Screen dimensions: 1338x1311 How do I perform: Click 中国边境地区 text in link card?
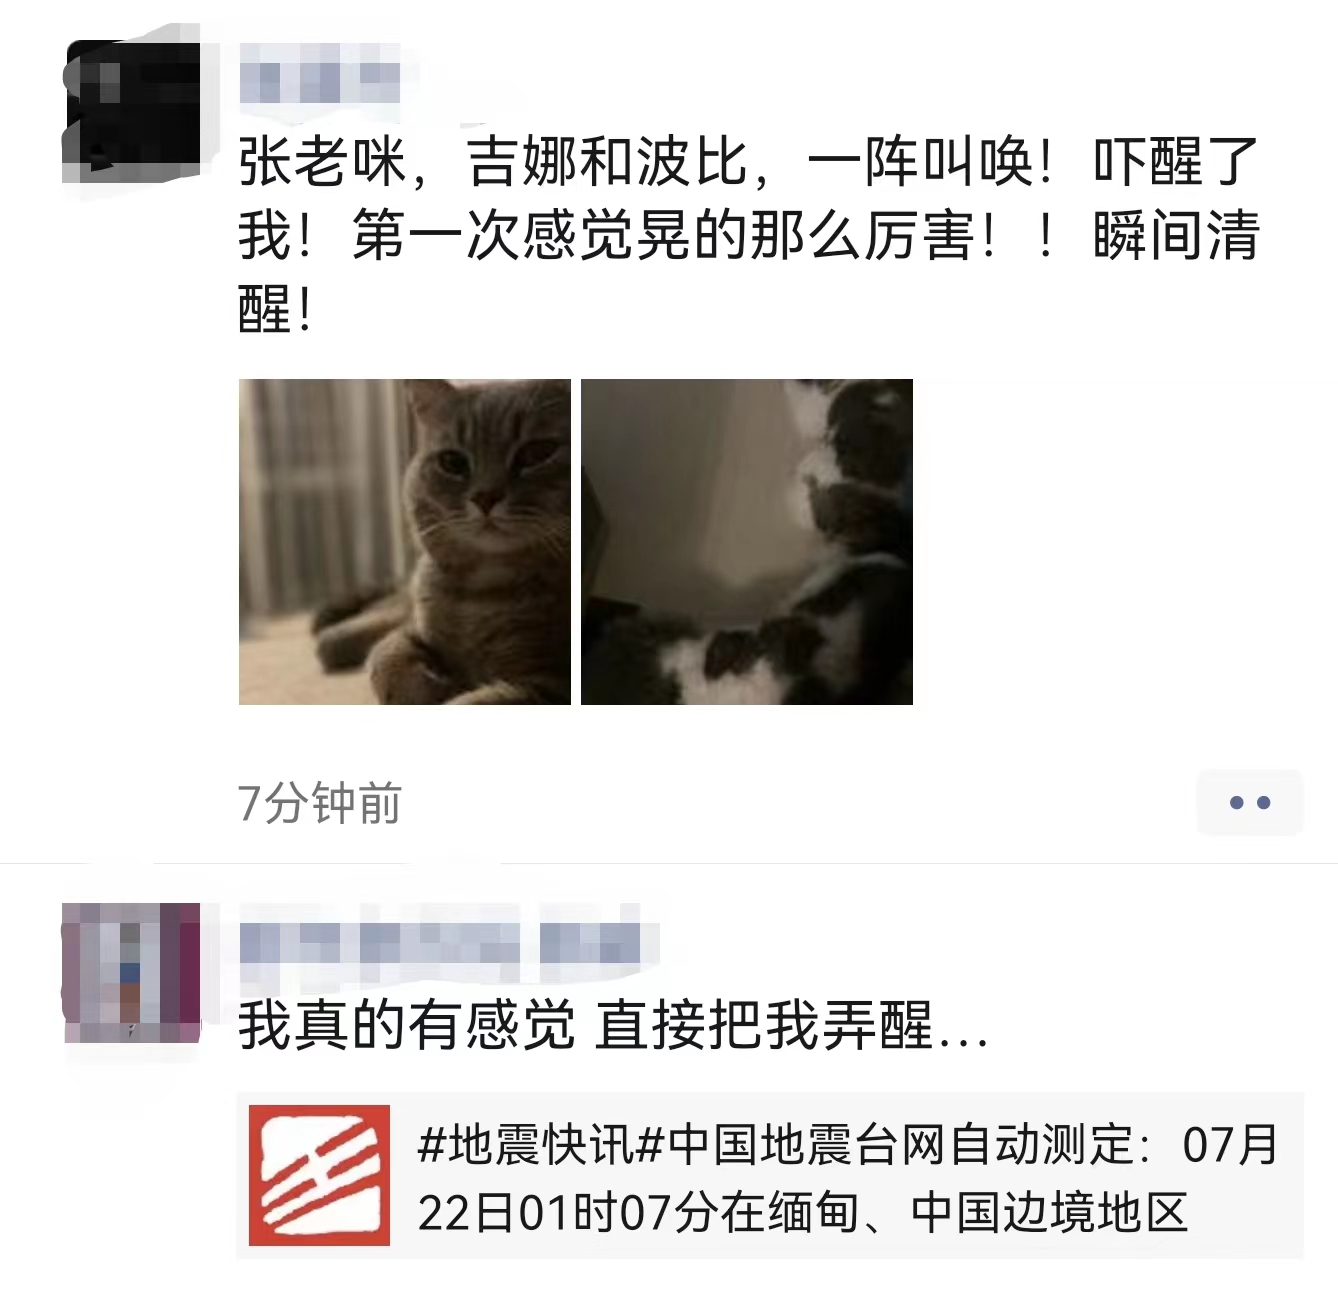[x=1049, y=1212]
